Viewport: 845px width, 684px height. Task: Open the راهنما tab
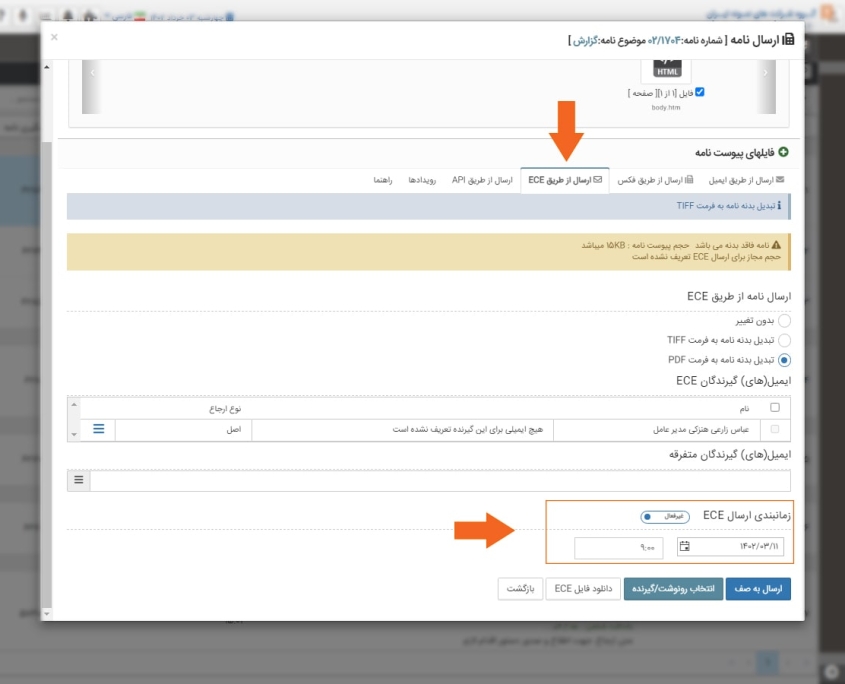tap(383, 180)
